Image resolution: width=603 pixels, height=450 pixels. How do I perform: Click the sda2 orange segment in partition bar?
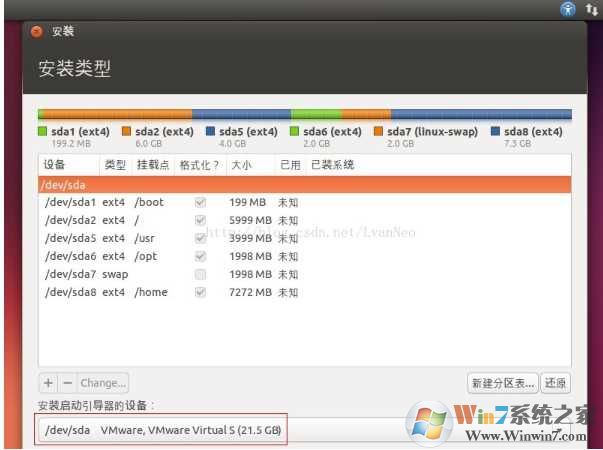click(x=118, y=114)
